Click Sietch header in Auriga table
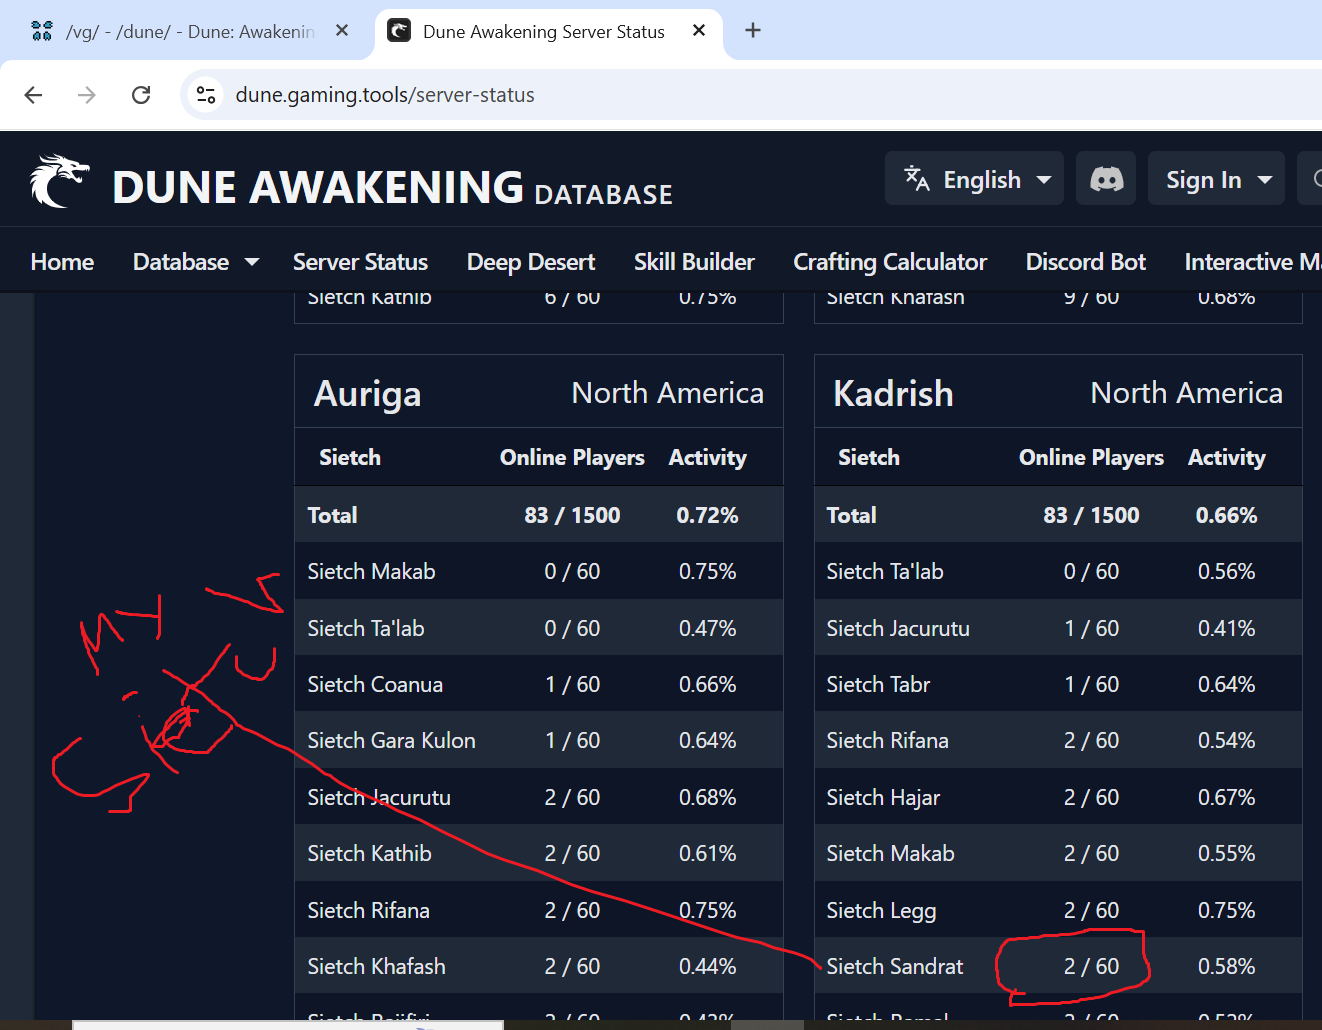1322x1030 pixels. 350,457
